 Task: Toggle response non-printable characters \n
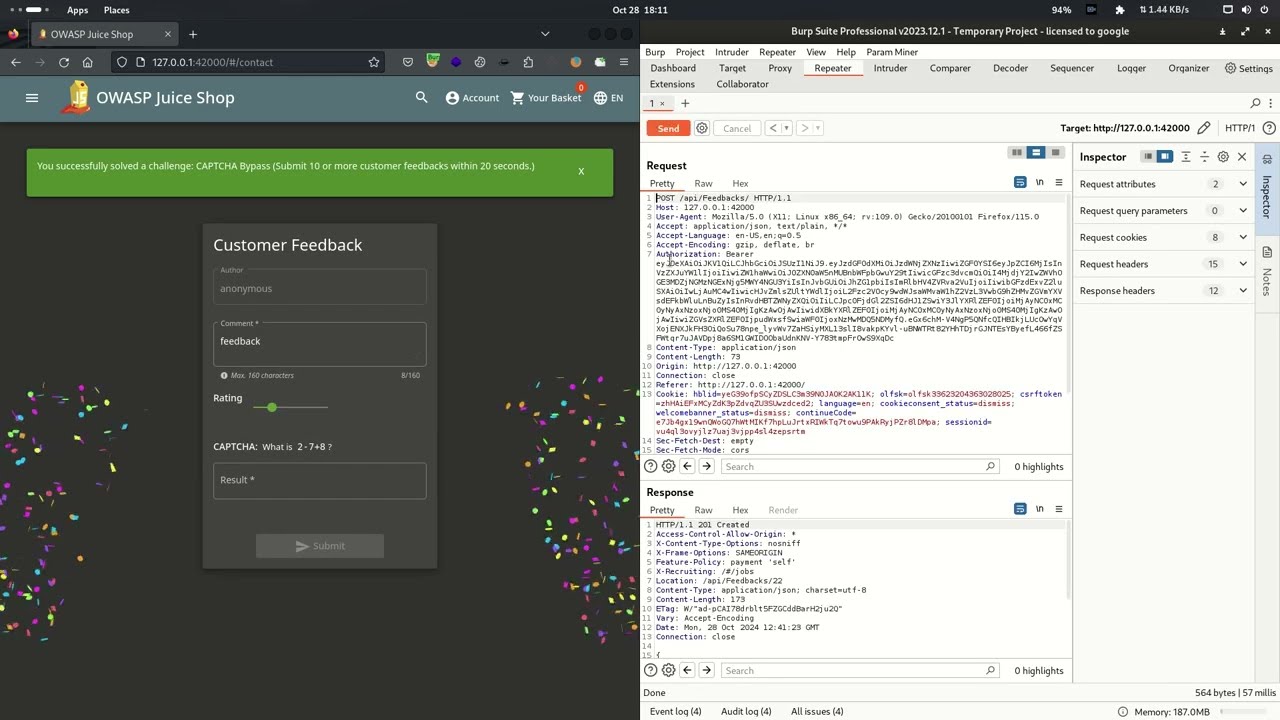pyautogui.click(x=1040, y=509)
